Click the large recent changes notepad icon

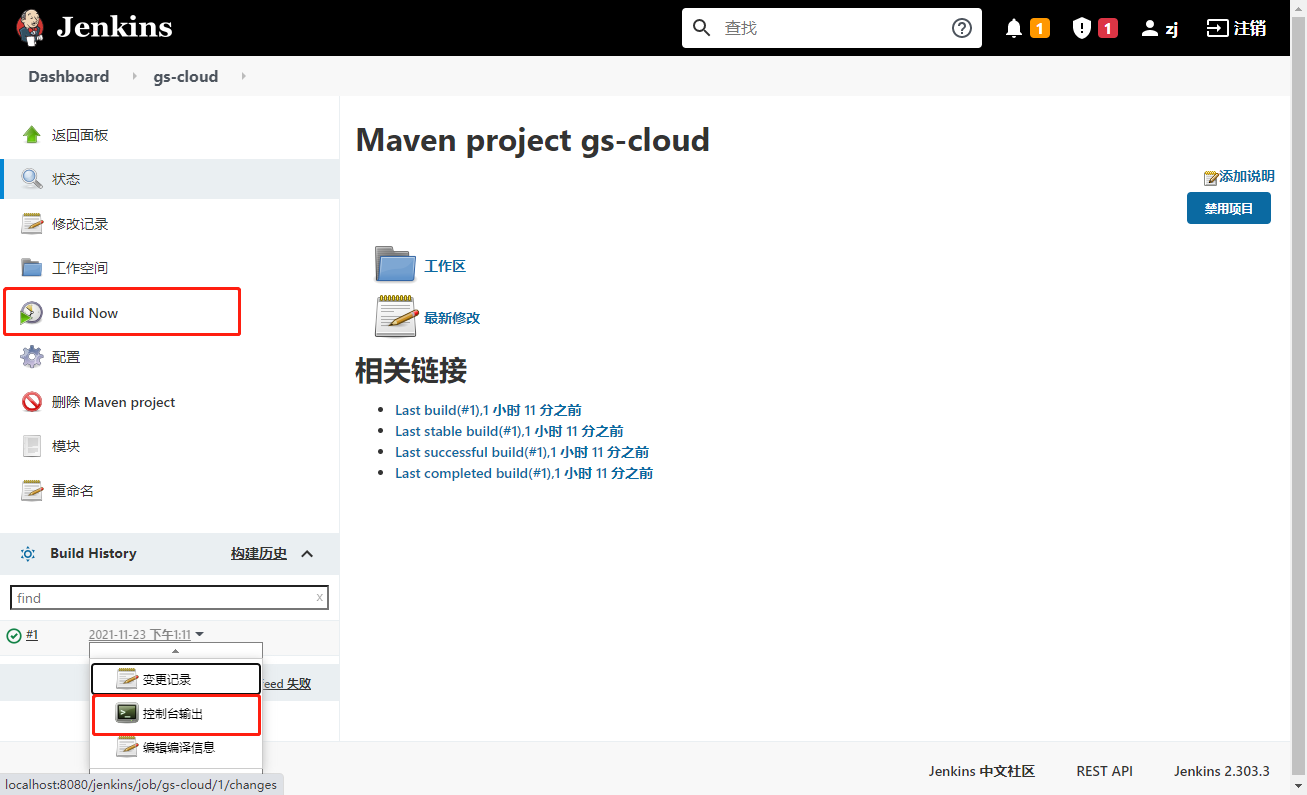click(395, 316)
